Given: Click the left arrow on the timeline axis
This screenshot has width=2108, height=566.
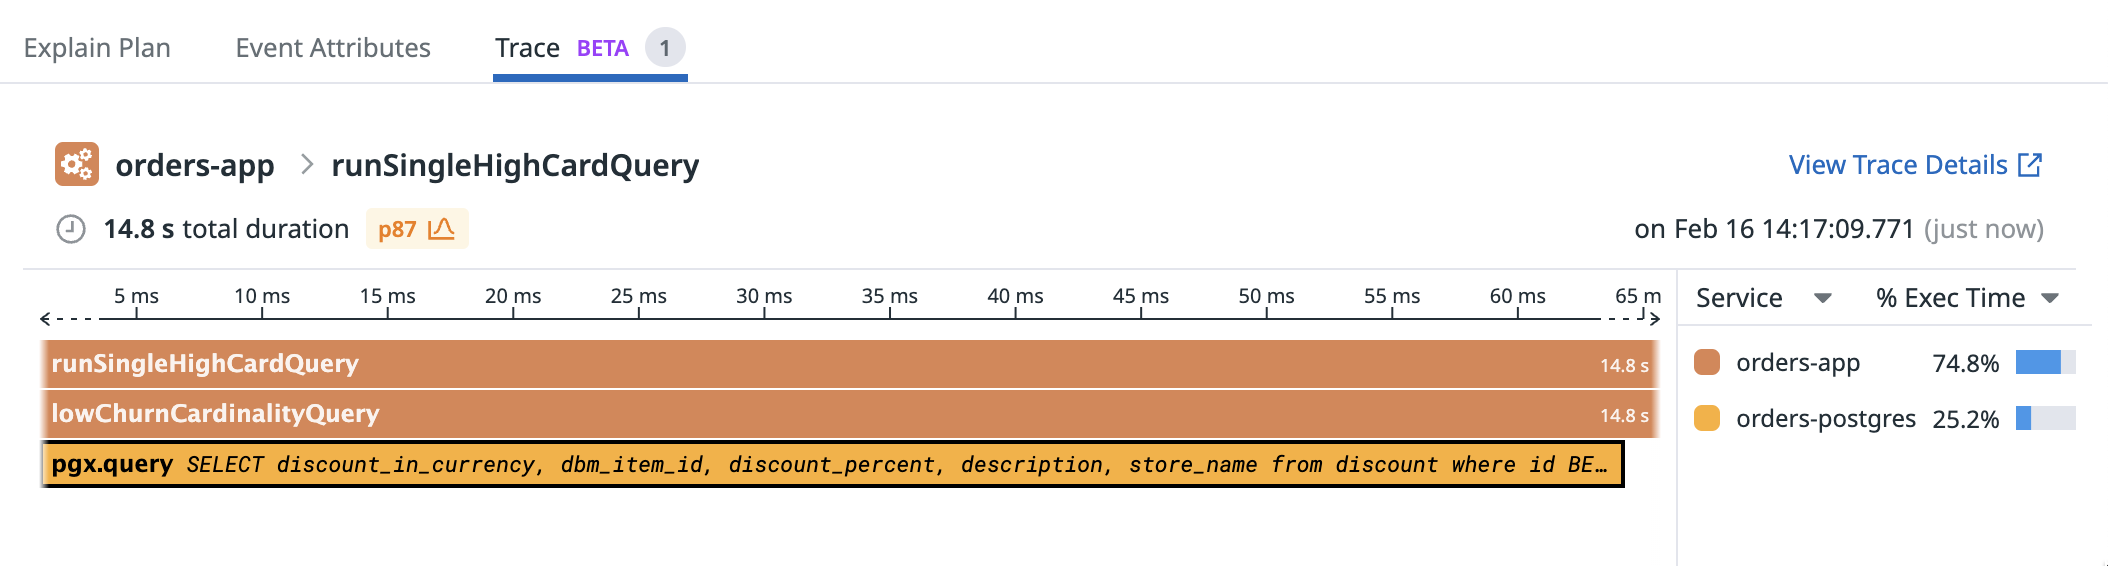Looking at the screenshot, I should coord(46,319).
